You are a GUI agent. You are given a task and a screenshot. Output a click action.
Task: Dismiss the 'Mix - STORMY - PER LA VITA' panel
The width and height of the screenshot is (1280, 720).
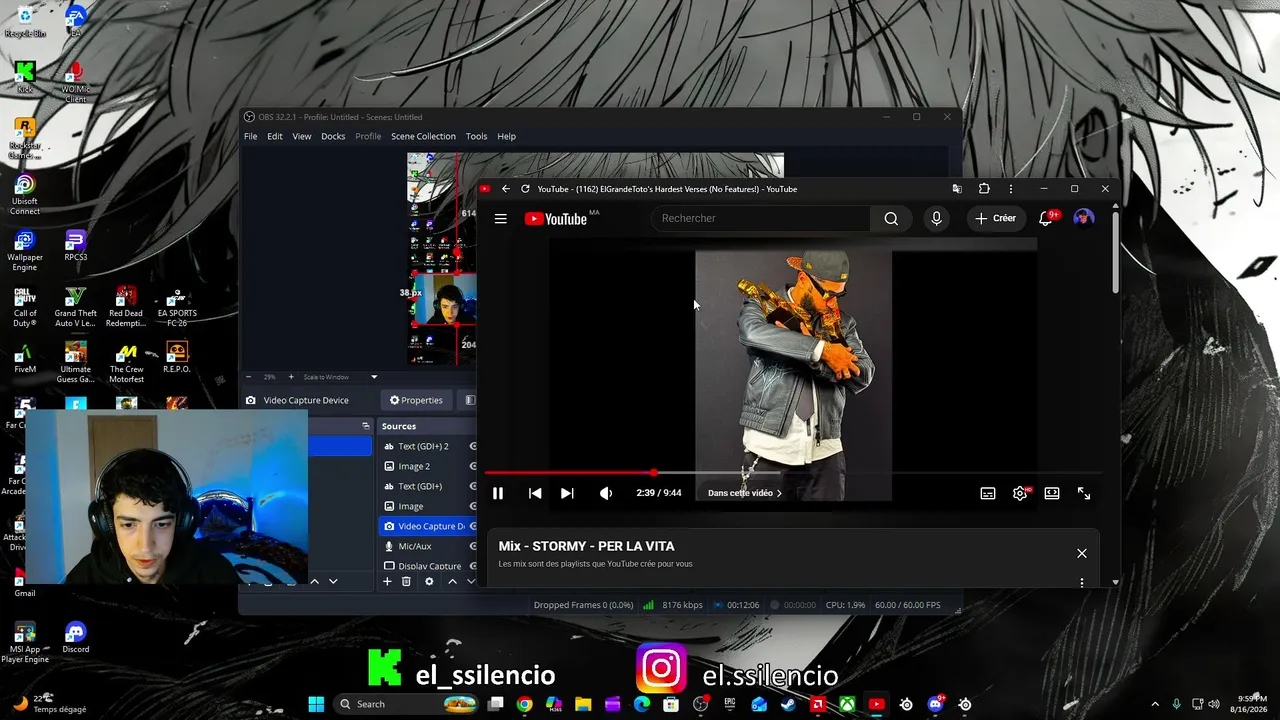click(x=1081, y=553)
